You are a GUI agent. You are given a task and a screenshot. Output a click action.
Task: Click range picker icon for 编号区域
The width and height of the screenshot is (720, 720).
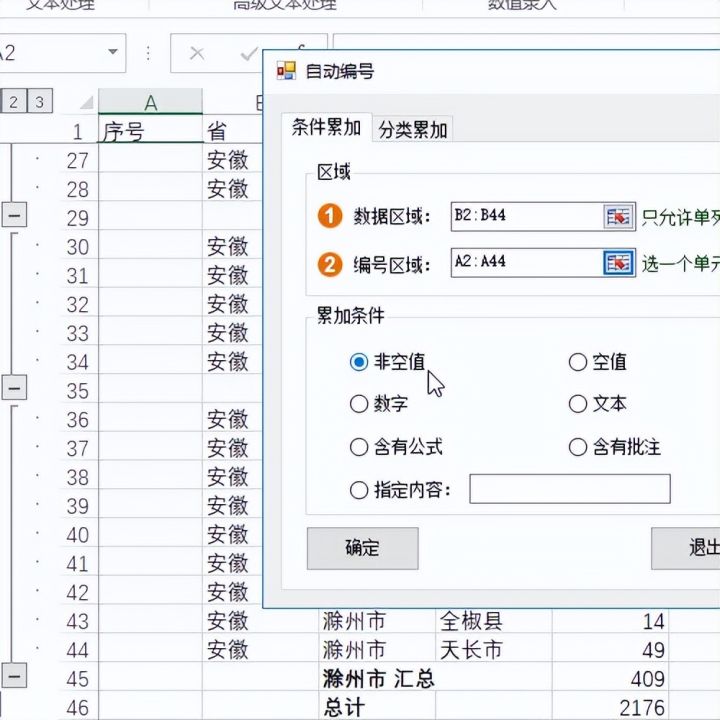[x=618, y=263]
